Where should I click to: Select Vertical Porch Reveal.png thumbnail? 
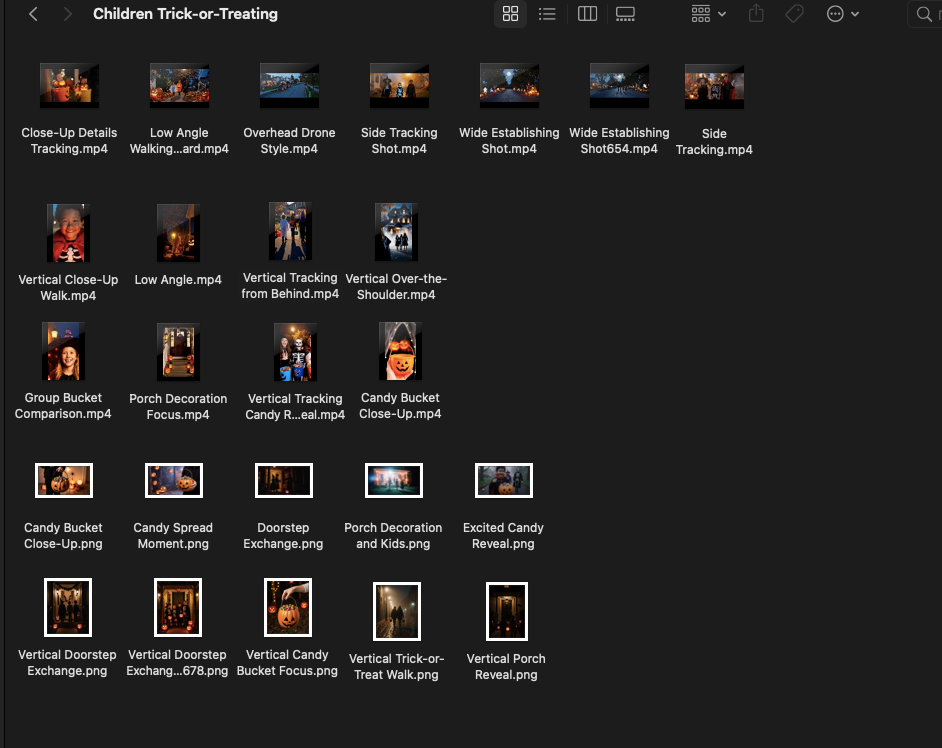tap(506, 612)
